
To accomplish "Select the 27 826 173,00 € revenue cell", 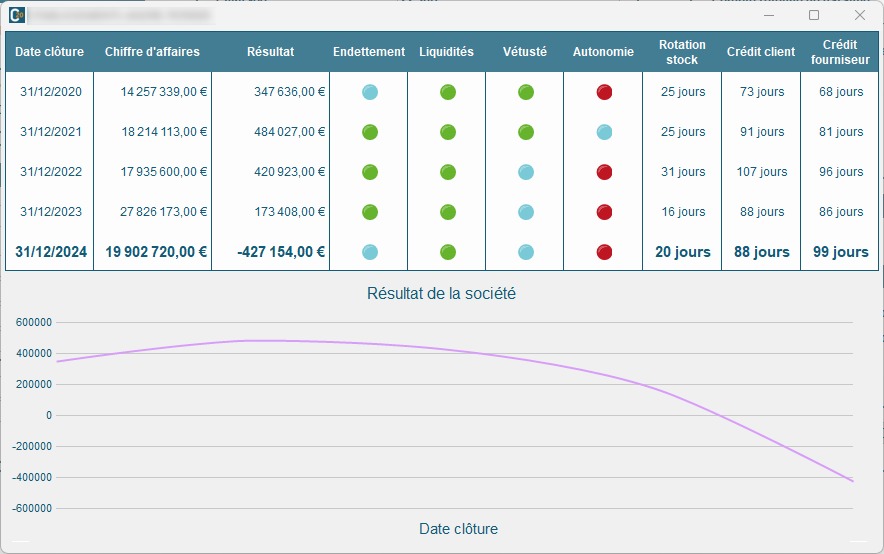I will pos(163,212).
